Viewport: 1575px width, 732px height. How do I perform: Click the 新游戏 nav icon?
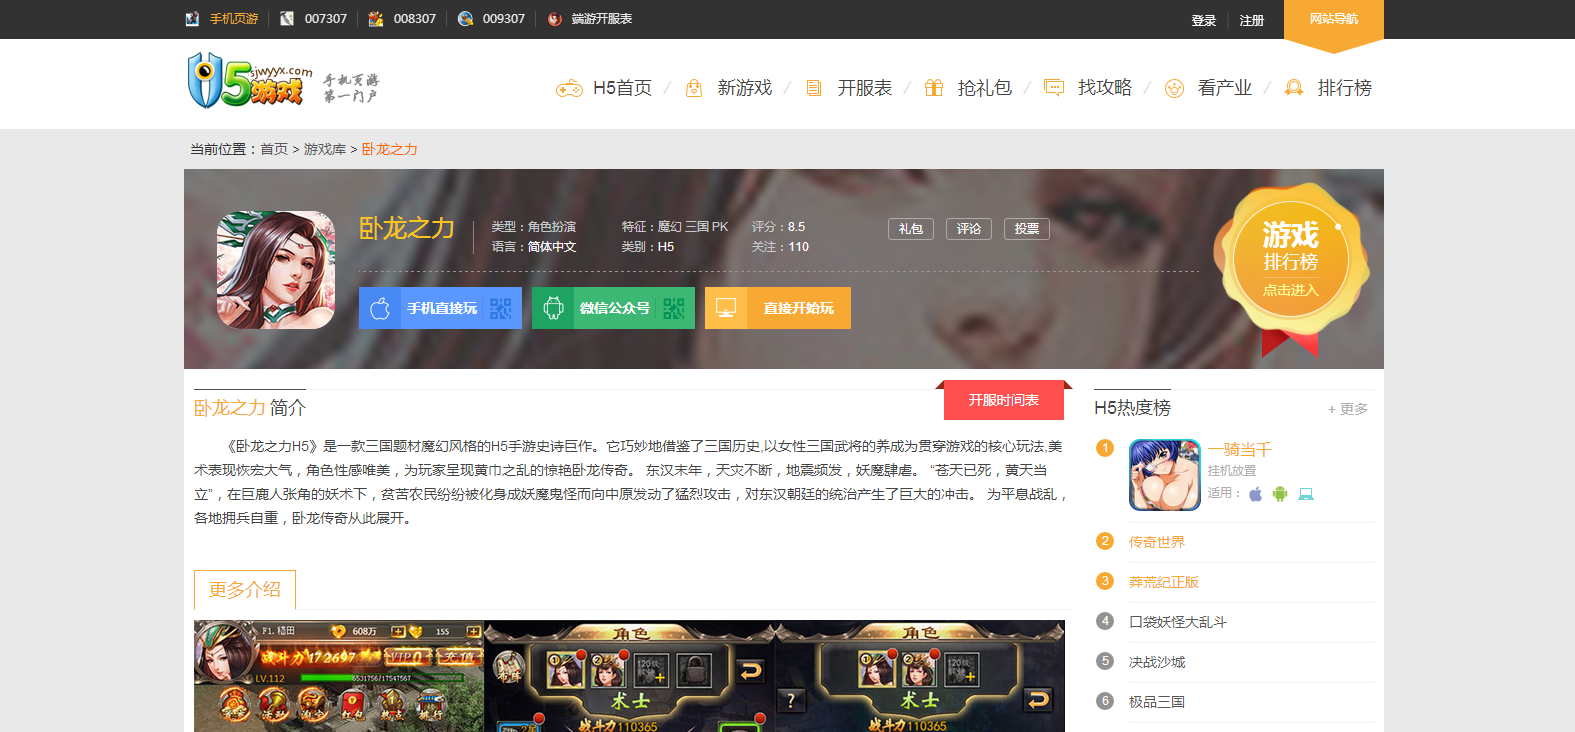(x=694, y=89)
